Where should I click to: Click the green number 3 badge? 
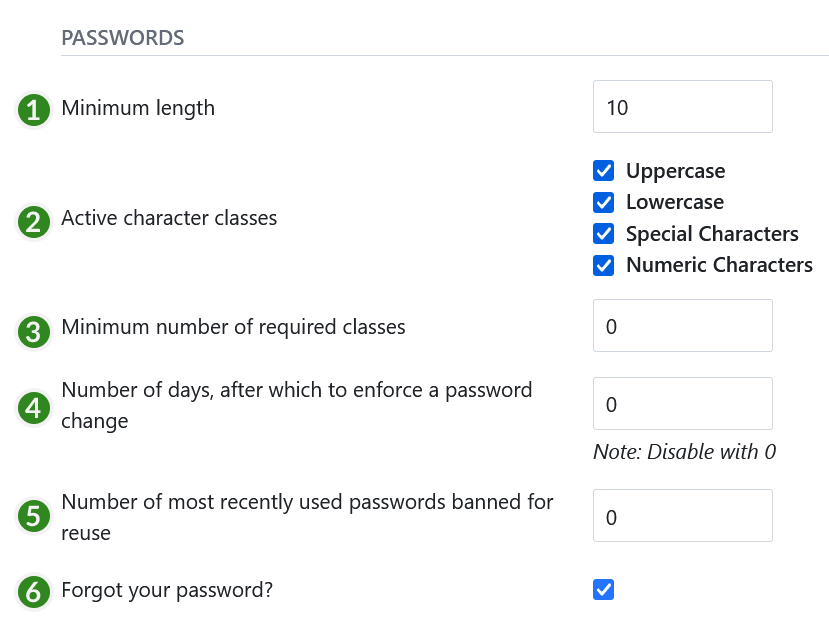(34, 331)
